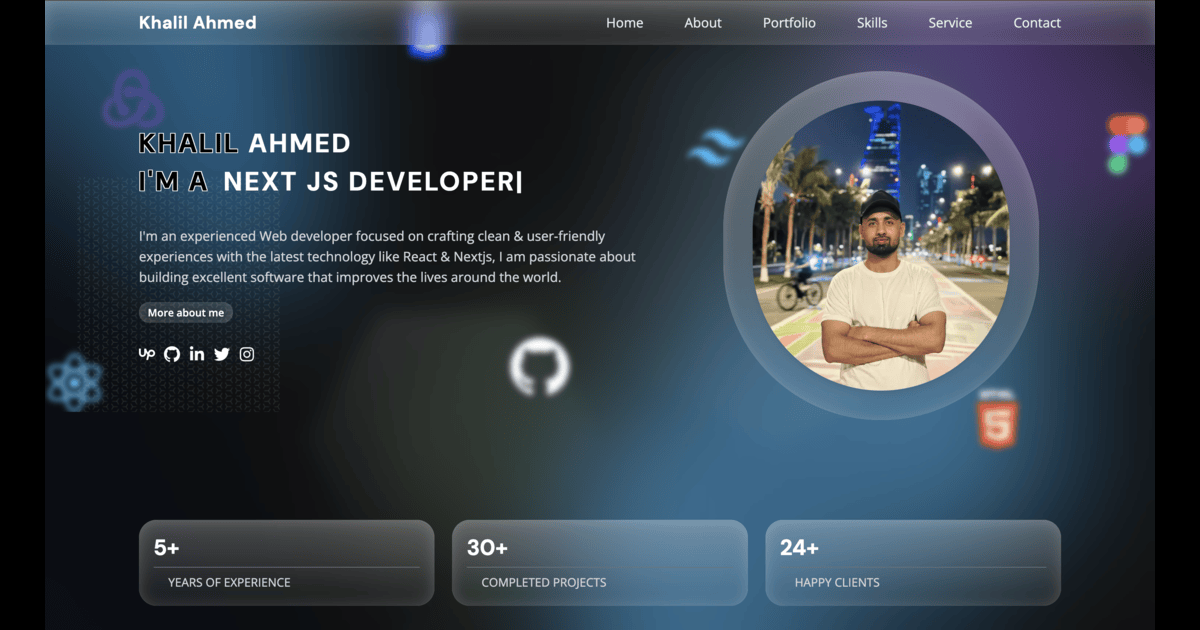The height and width of the screenshot is (630, 1200).
Task: Open the small GitHub social icon
Action: (172, 354)
